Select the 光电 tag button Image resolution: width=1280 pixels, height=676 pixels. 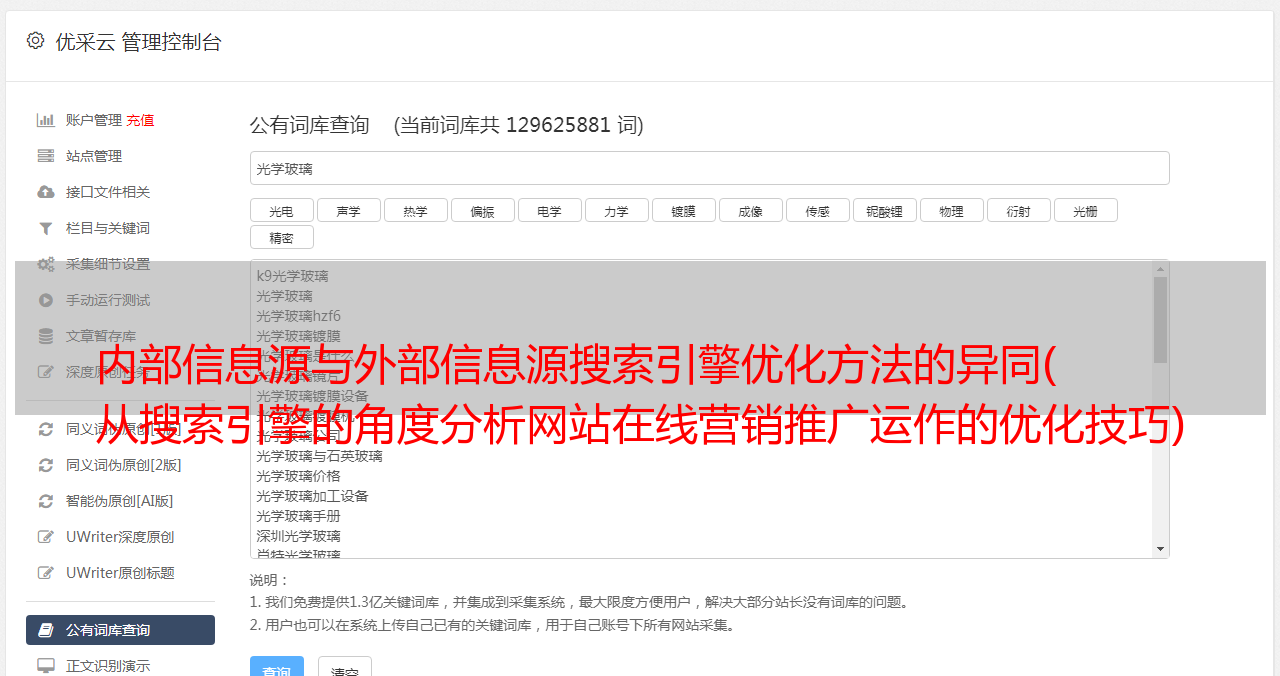coord(282,211)
